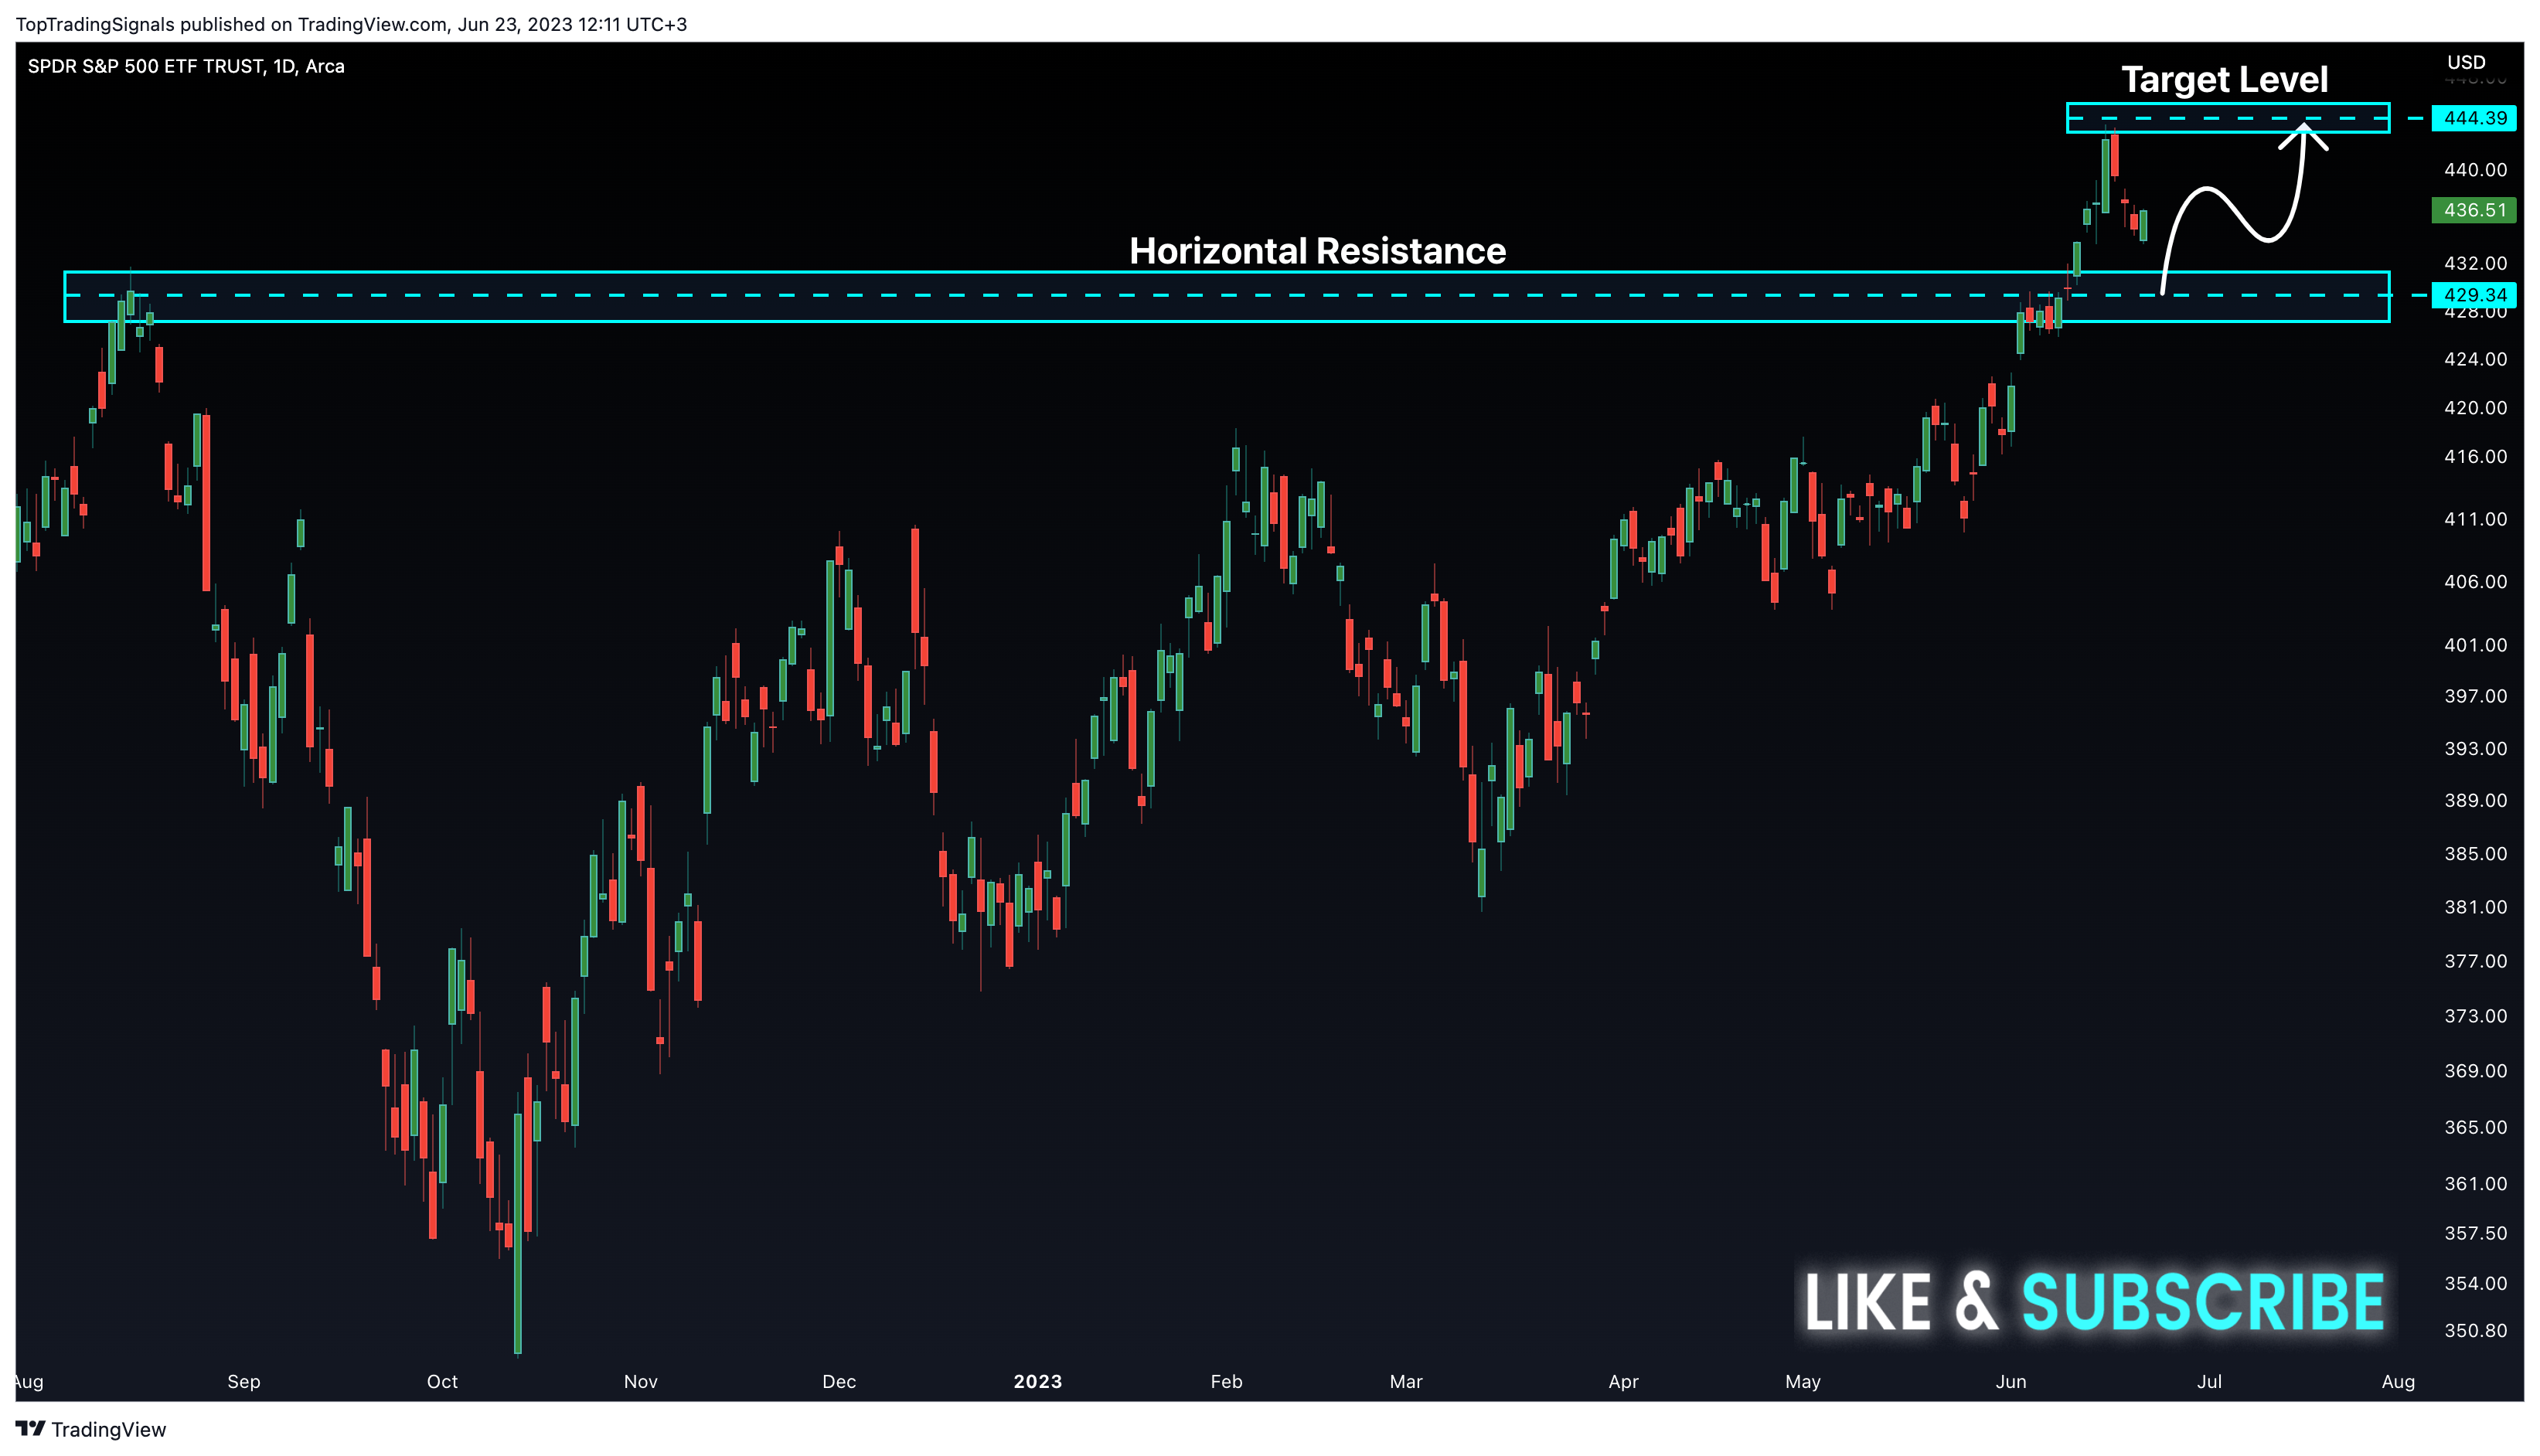
Task: Click the 'Jun' label on time axis
Action: [2011, 1381]
